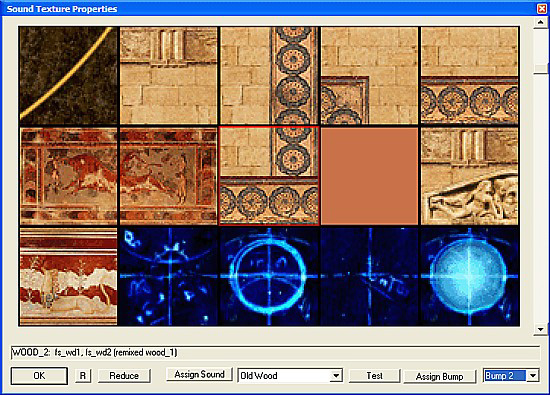Viewport: 550px width, 395px height.
Task: Click the small R button
Action: (83, 376)
